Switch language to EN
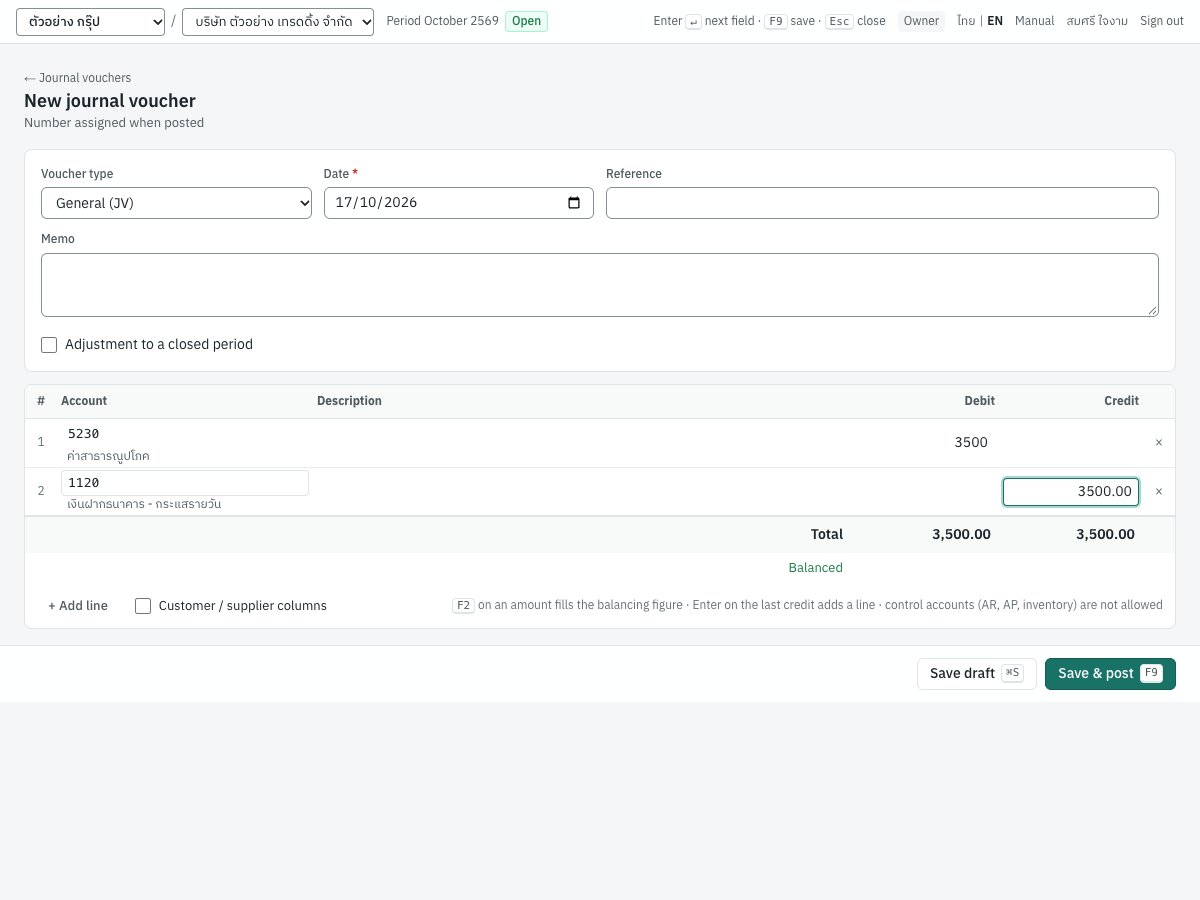The image size is (1200, 900). 995,21
